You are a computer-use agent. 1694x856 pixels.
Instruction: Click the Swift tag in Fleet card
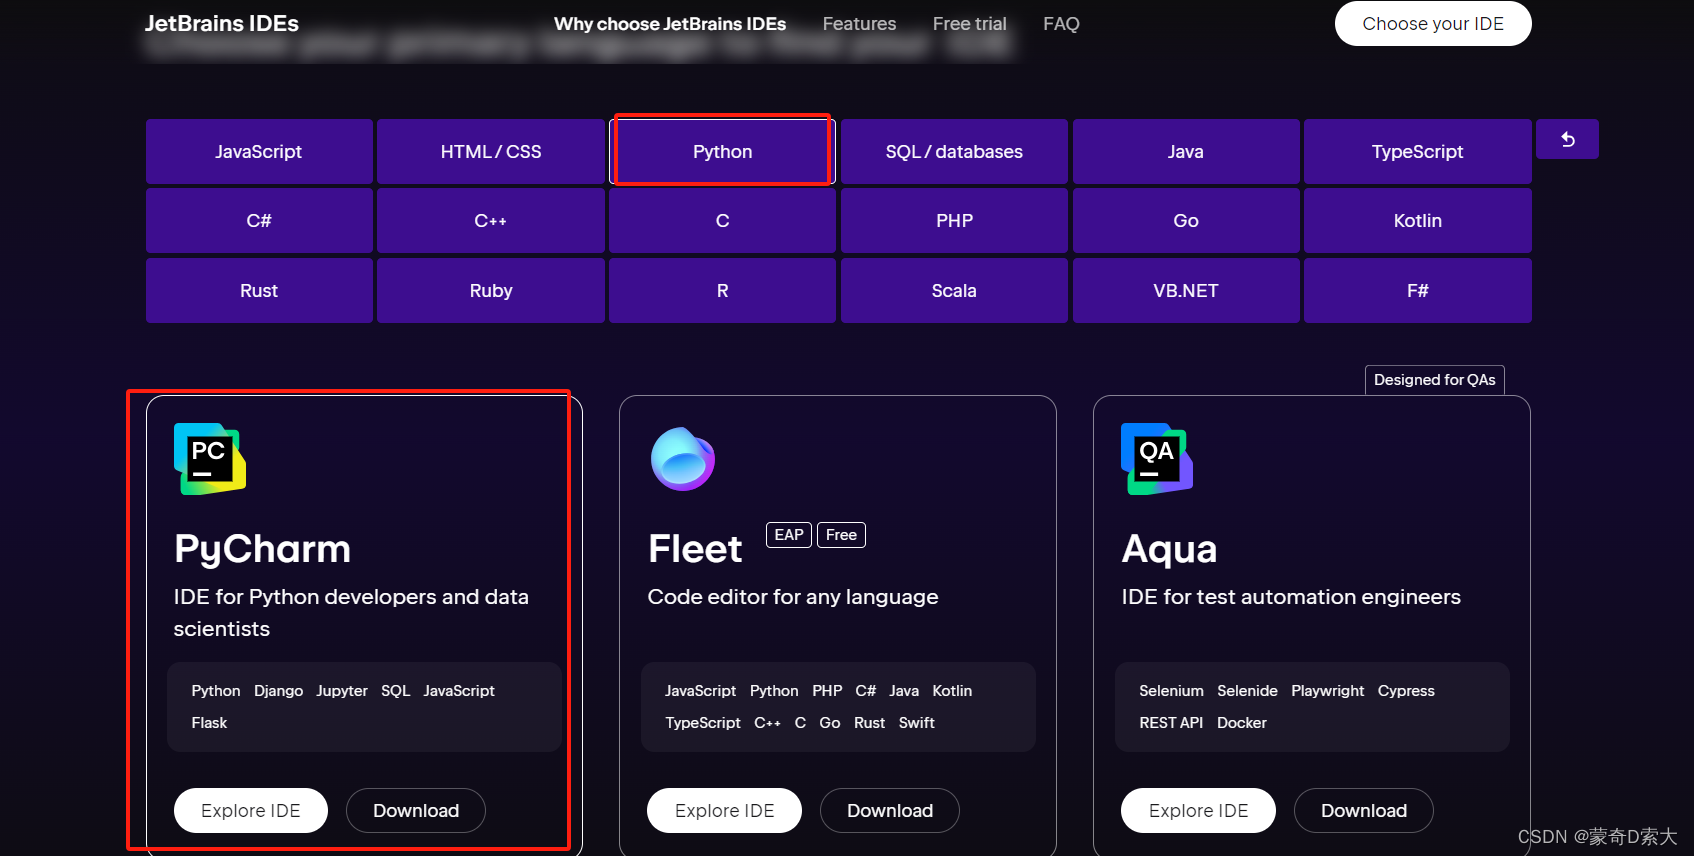click(x=916, y=723)
